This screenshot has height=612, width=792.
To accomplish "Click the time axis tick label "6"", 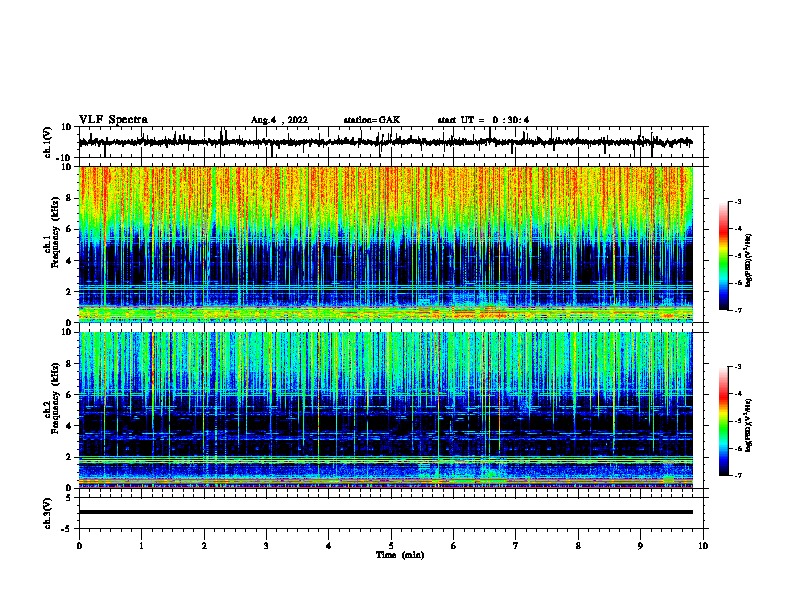I will tap(454, 546).
